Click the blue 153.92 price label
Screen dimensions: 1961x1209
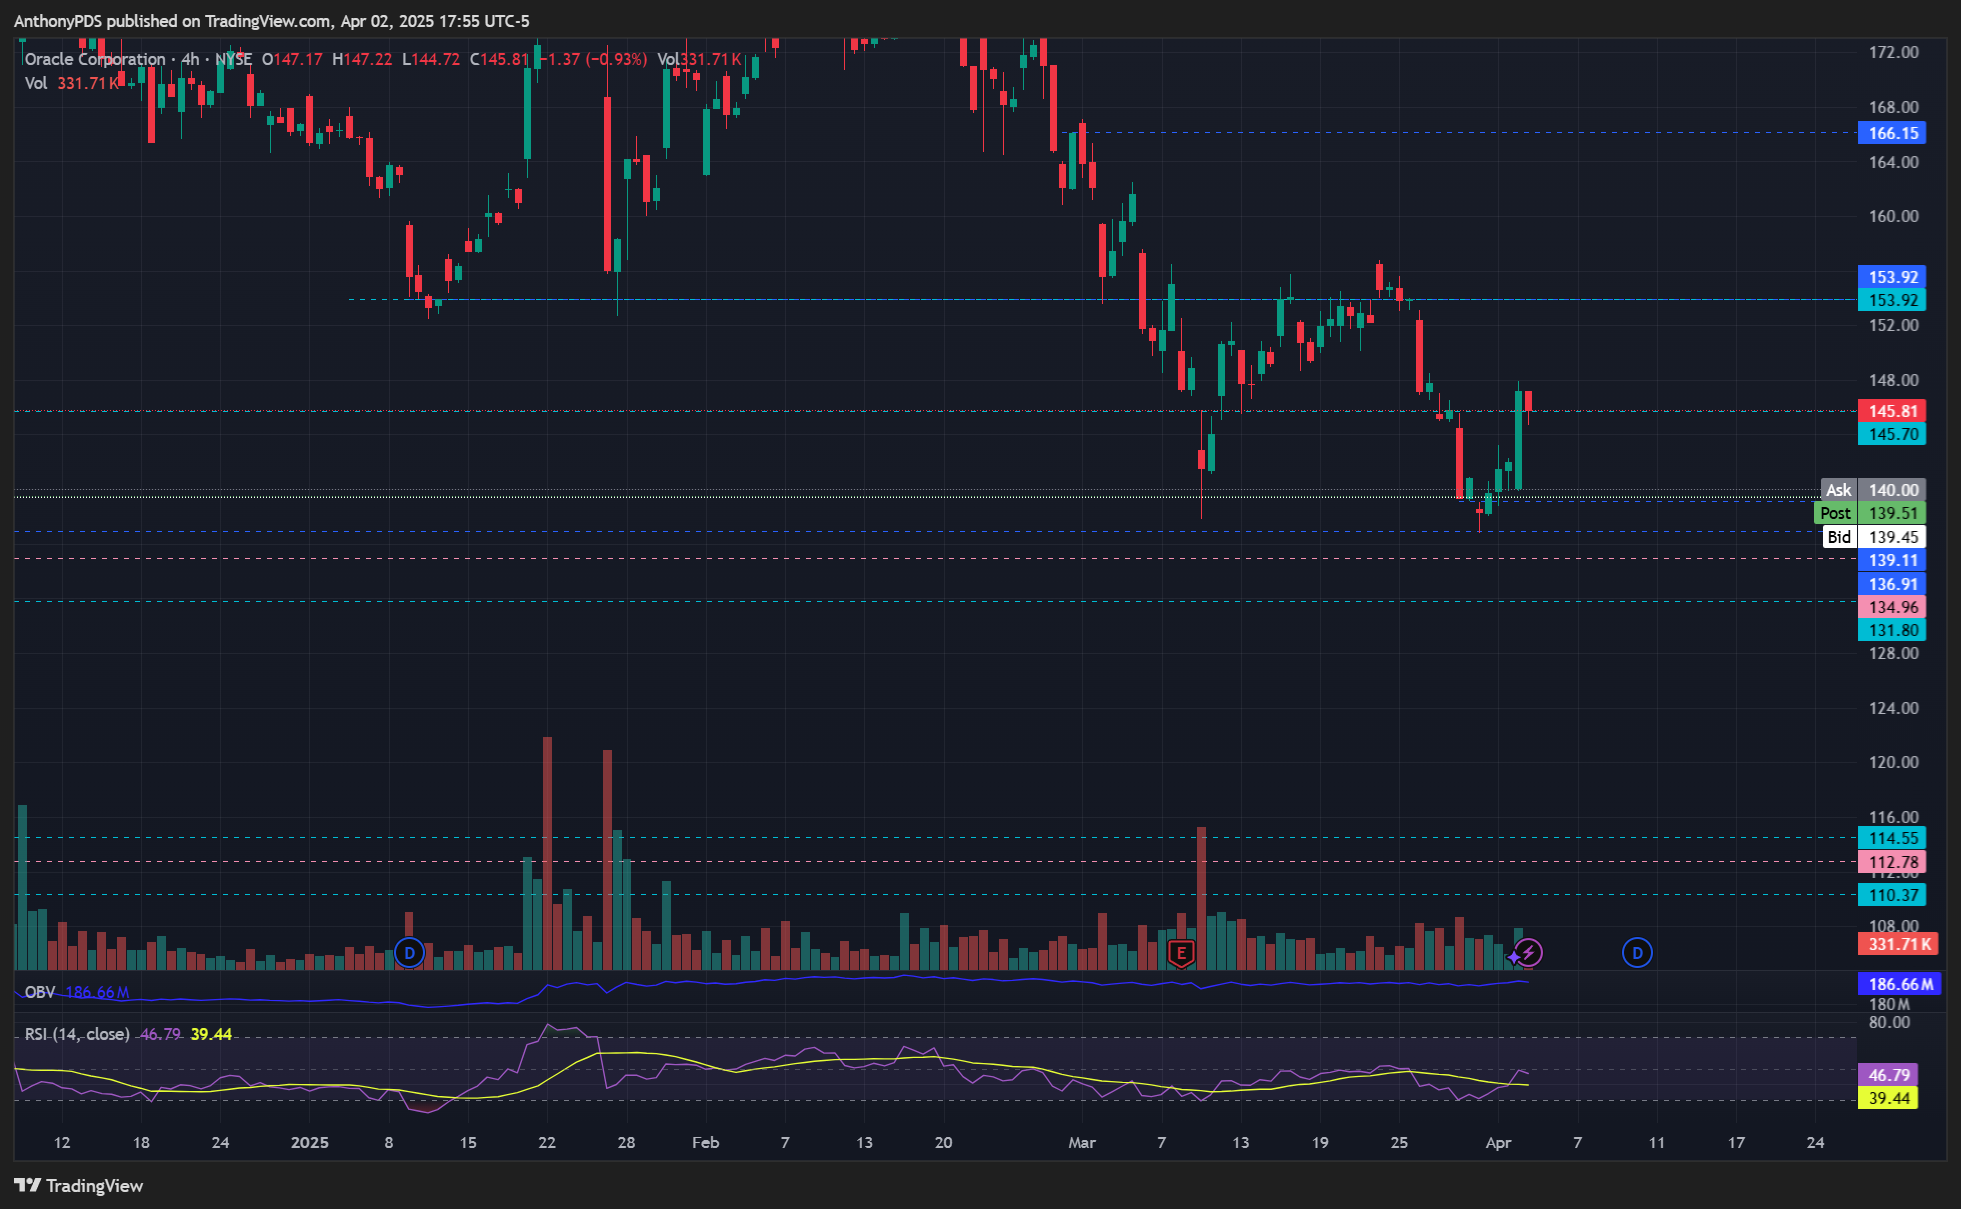pyautogui.click(x=1892, y=277)
